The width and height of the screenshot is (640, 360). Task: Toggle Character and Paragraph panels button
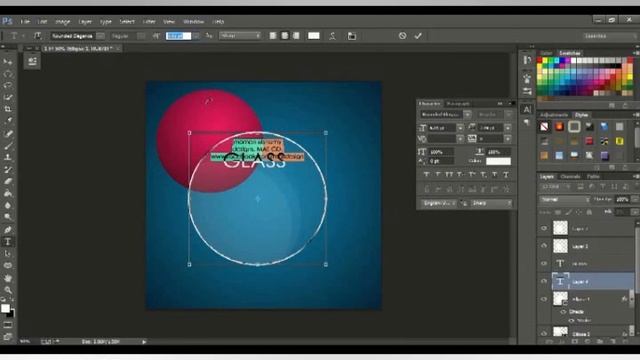(352, 36)
